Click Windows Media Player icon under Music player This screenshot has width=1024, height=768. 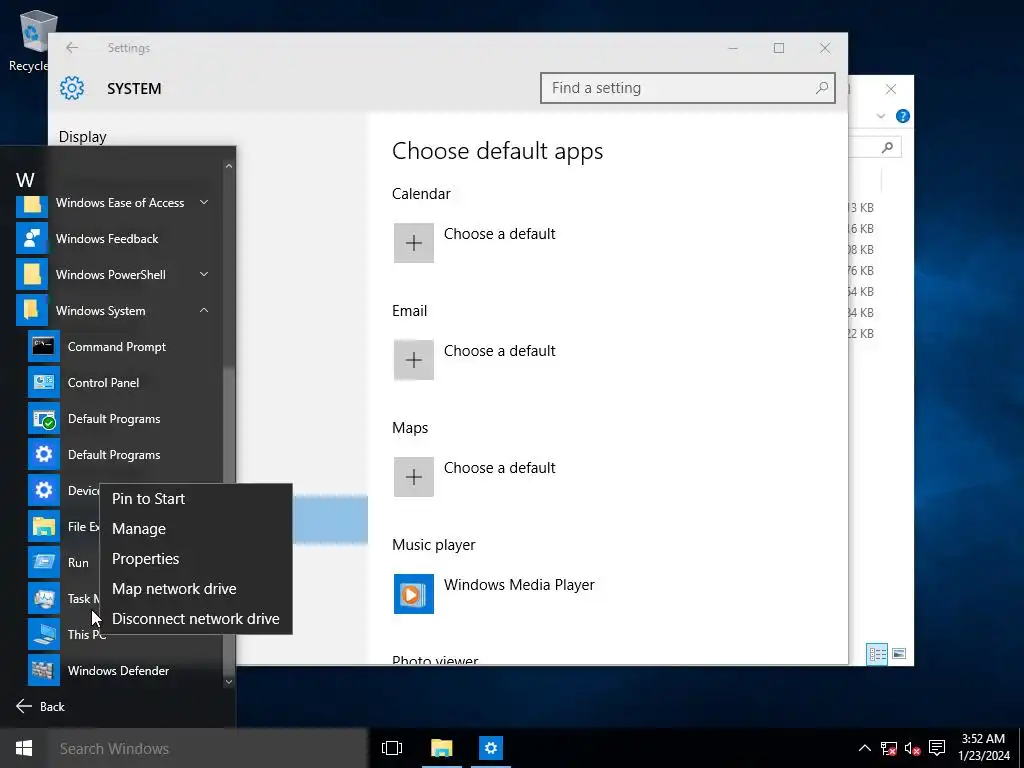coord(413,594)
